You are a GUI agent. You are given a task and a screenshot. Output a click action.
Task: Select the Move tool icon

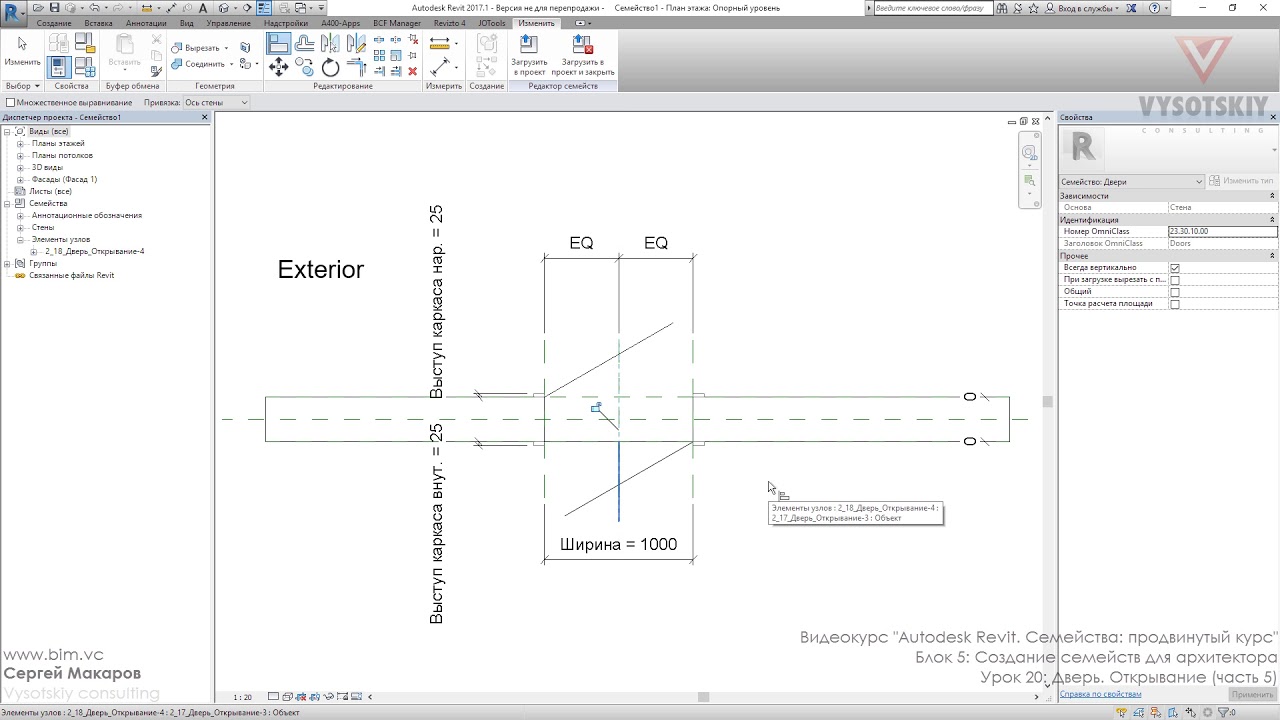point(279,68)
